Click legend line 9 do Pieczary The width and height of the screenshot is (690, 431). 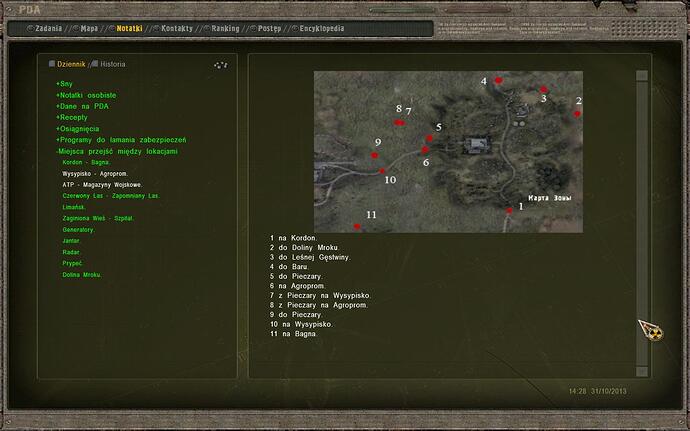tap(296, 315)
